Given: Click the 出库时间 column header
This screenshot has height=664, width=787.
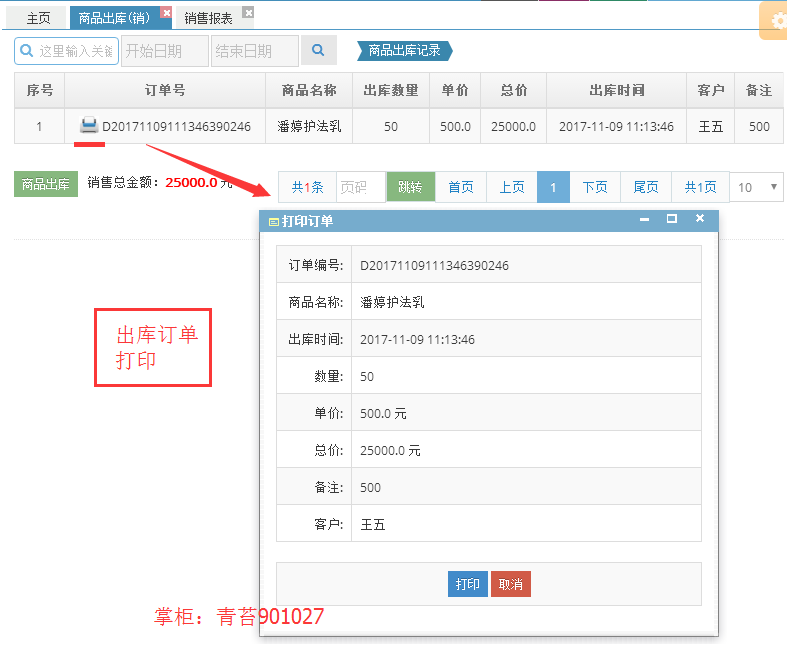Looking at the screenshot, I should point(616,90).
